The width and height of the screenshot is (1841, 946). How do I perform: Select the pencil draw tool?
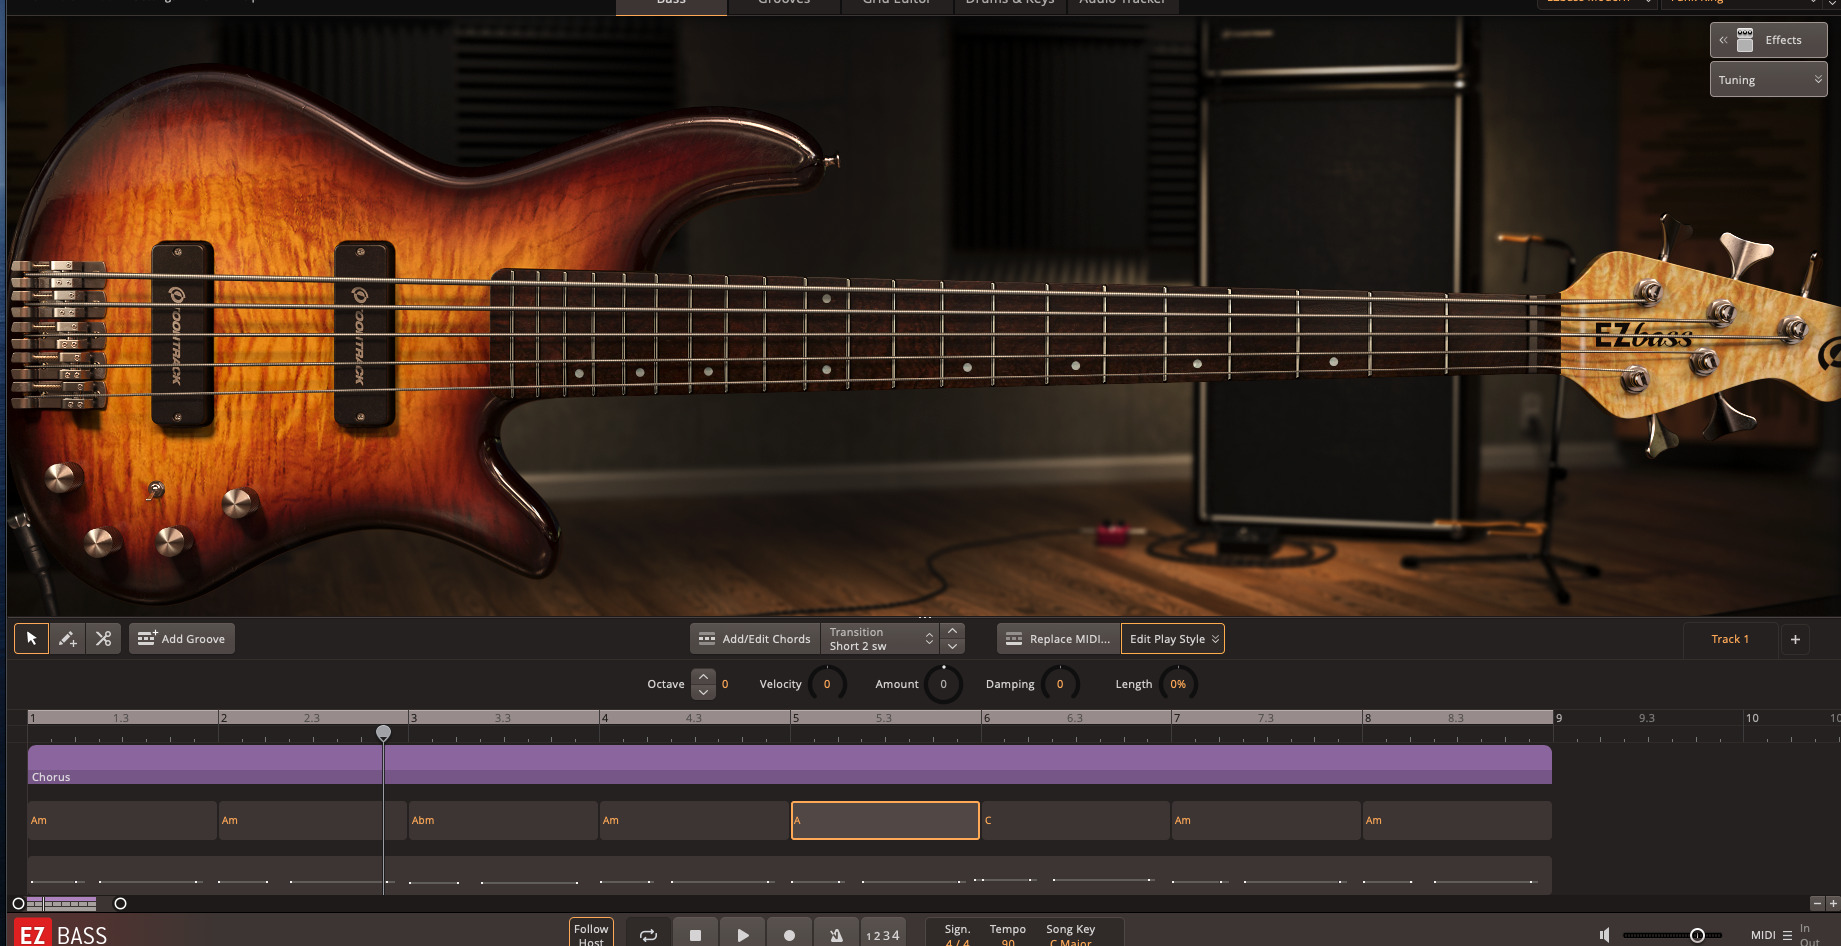click(x=67, y=639)
